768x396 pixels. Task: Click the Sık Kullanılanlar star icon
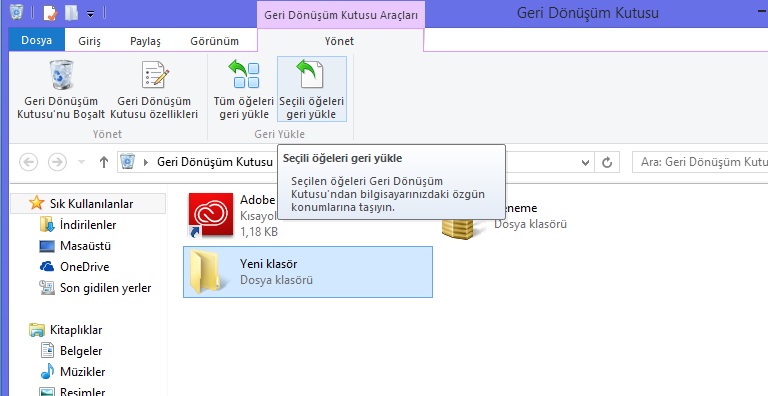tap(37, 203)
